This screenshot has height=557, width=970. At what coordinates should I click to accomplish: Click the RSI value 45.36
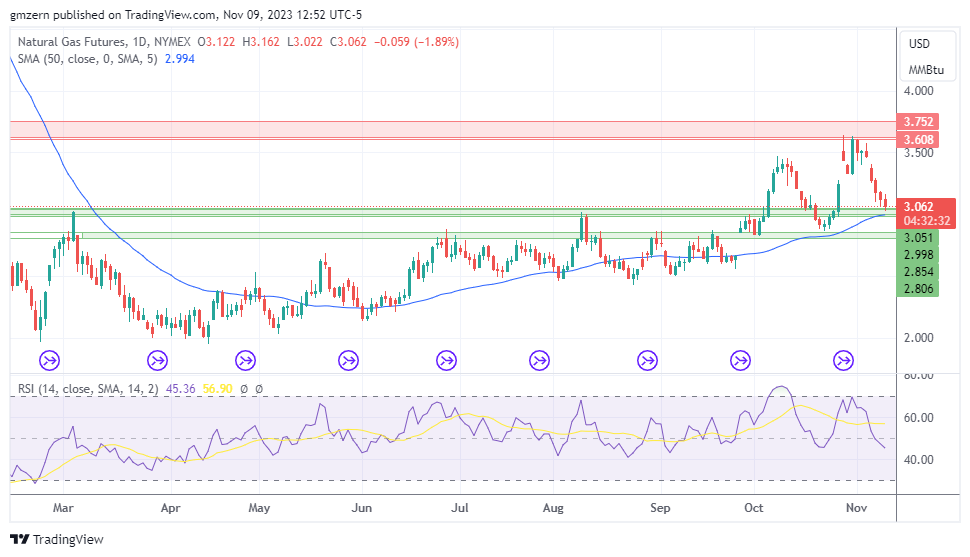(181, 389)
